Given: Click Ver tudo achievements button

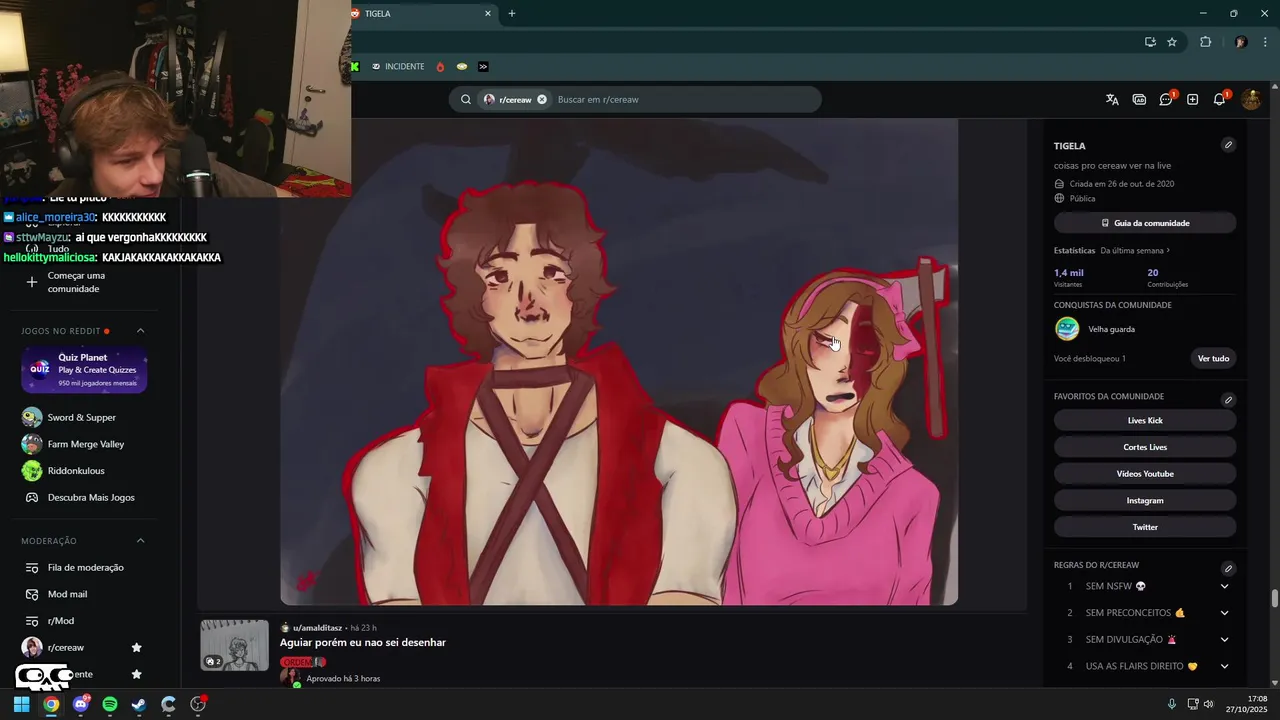Looking at the screenshot, I should pyautogui.click(x=1213, y=358).
